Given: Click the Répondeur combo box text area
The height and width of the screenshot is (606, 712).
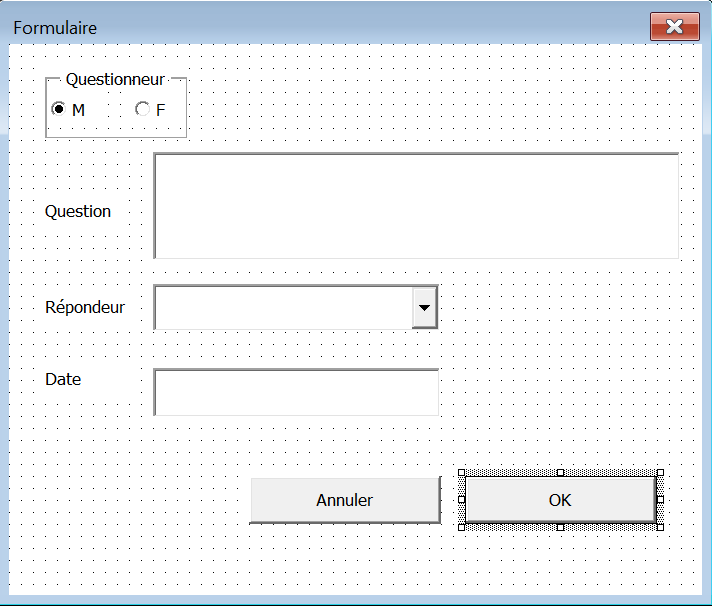Looking at the screenshot, I should [x=284, y=307].
